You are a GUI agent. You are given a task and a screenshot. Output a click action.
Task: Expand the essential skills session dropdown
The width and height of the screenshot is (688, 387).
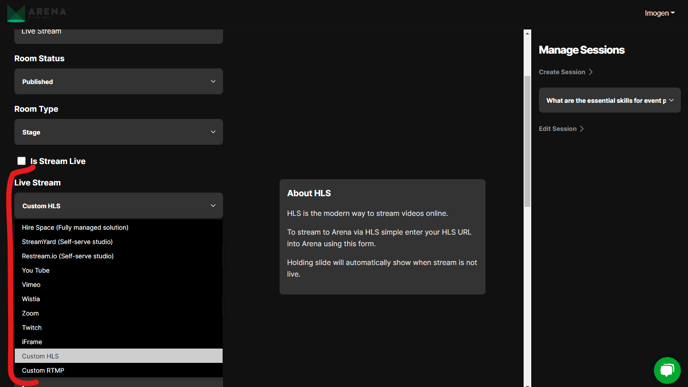coord(609,100)
